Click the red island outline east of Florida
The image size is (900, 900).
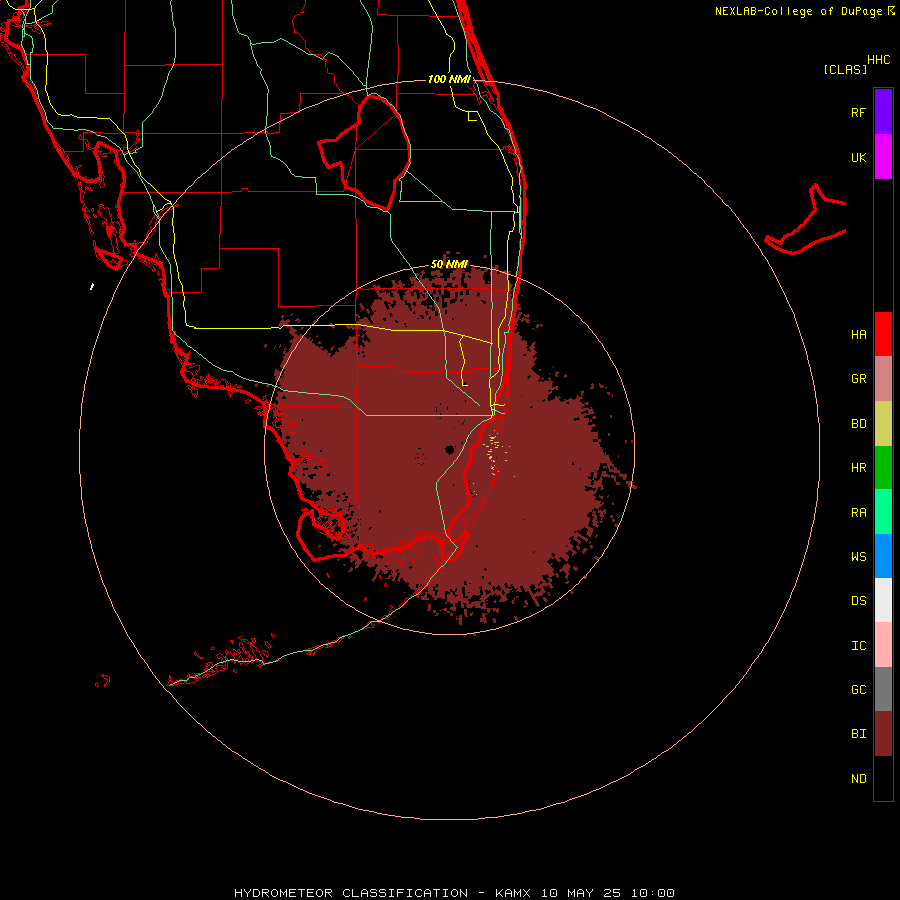point(806,220)
